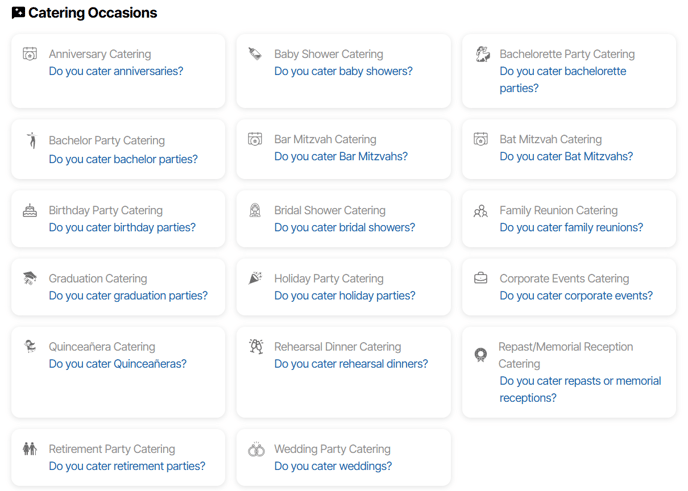Click the Corporate Events briefcase icon

tap(480, 278)
